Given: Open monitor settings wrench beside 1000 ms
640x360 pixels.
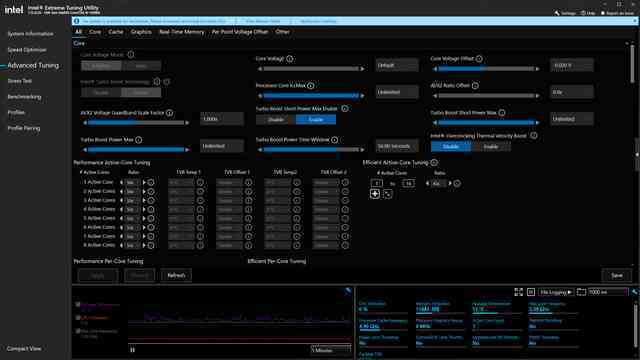Looking at the screenshot, I should [x=634, y=292].
